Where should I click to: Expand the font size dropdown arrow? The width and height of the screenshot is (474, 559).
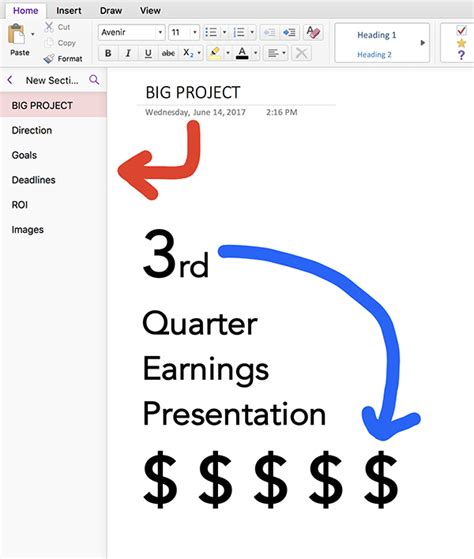pos(195,32)
